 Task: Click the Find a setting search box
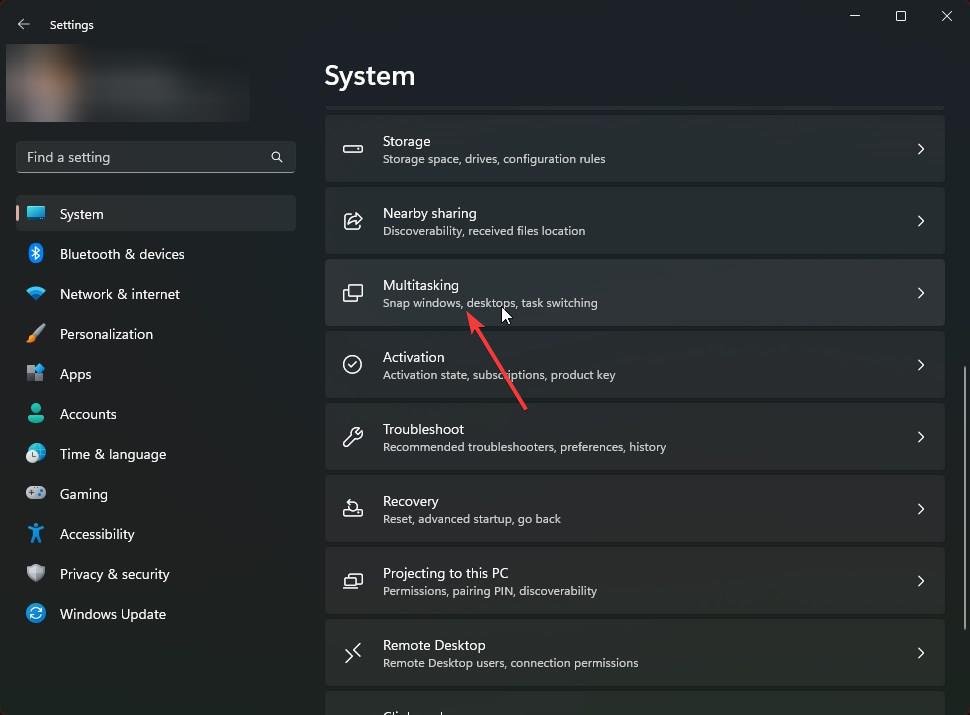click(x=145, y=157)
